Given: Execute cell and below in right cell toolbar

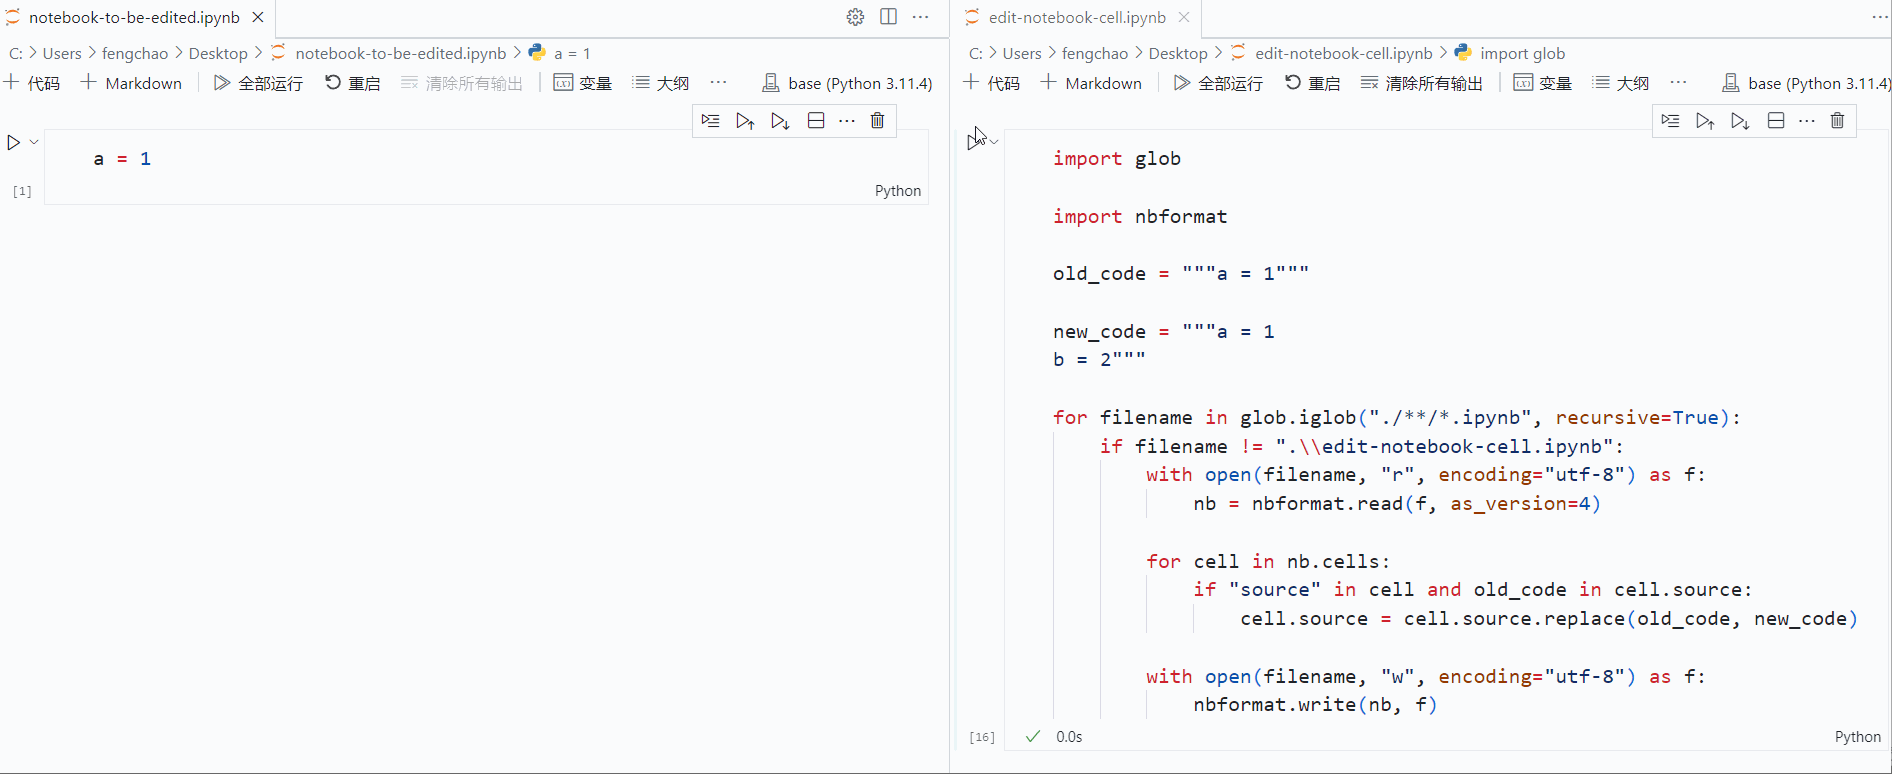Looking at the screenshot, I should 1740,121.
